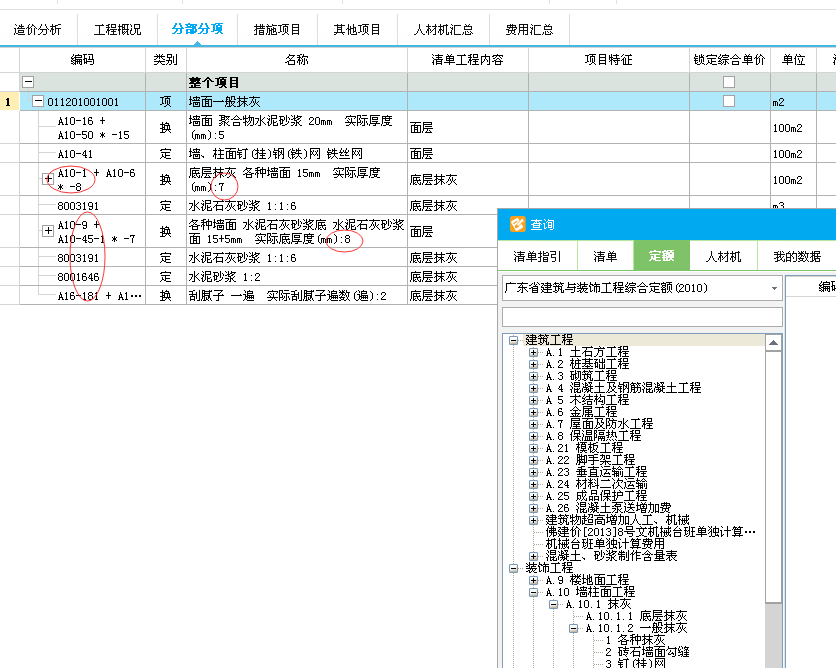Image resolution: width=836 pixels, height=668 pixels.
Task: Select 机械台班单独计算费用 tree item
Action: [605, 544]
